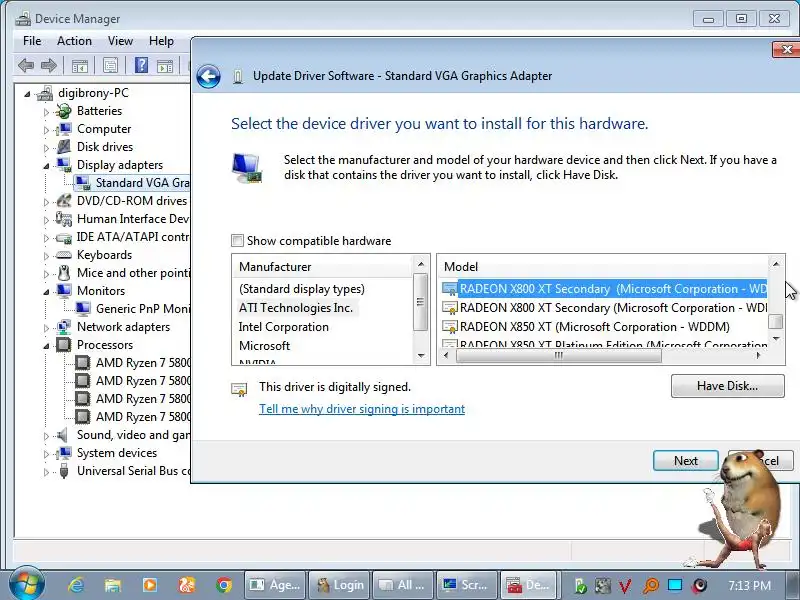Expand the System devices node

(46, 454)
